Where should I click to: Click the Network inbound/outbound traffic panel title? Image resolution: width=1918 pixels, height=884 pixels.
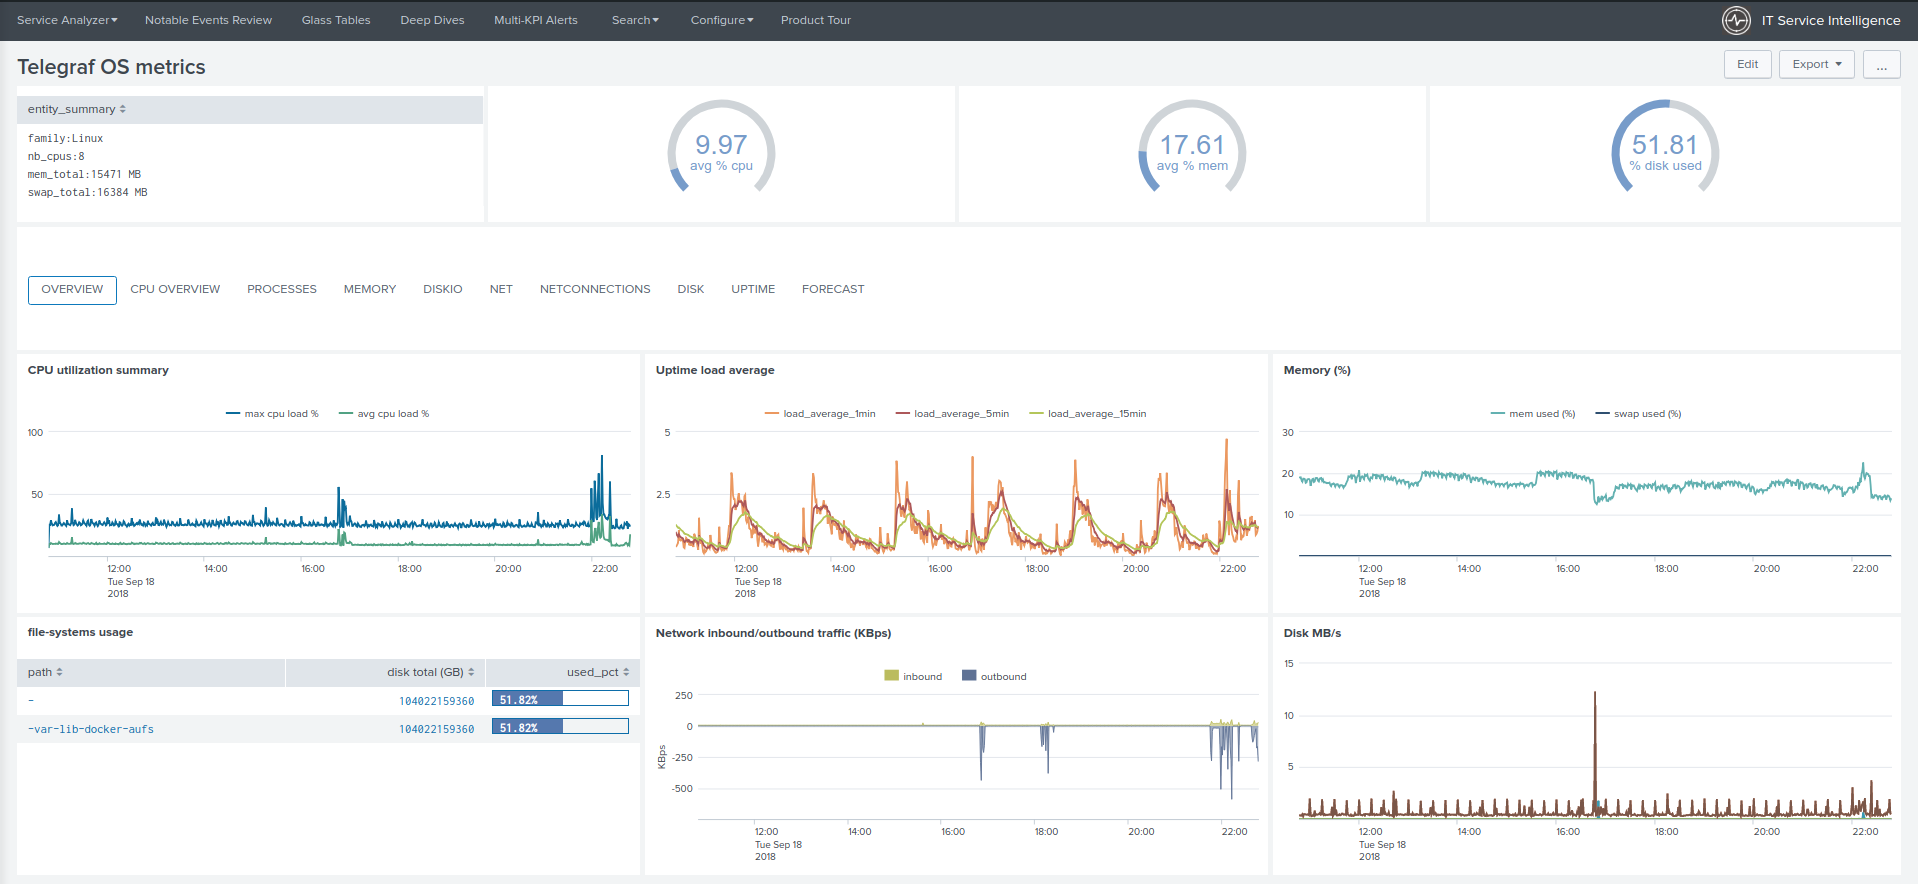coord(773,633)
